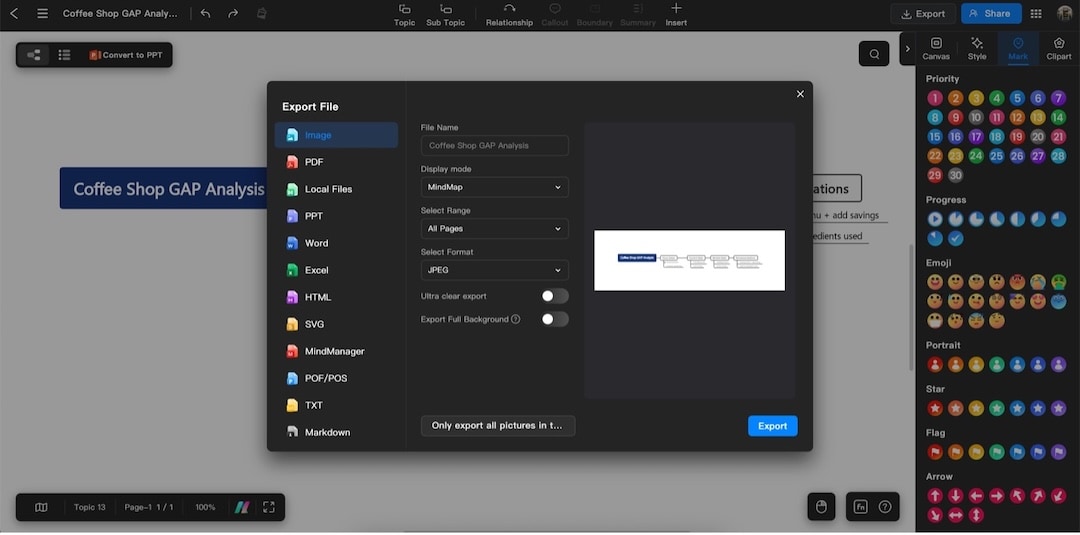Image resolution: width=1080 pixels, height=535 pixels.
Task: Open the Fn shortcuts icon
Action: coord(860,507)
